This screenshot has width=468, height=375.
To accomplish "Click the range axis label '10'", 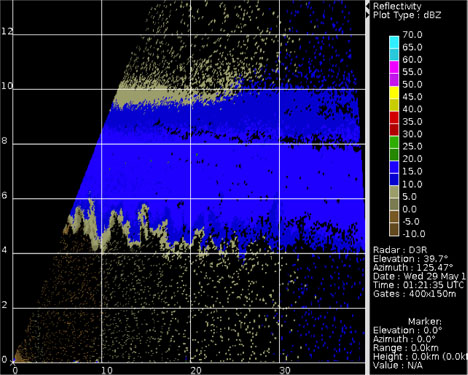I will coord(107,370).
